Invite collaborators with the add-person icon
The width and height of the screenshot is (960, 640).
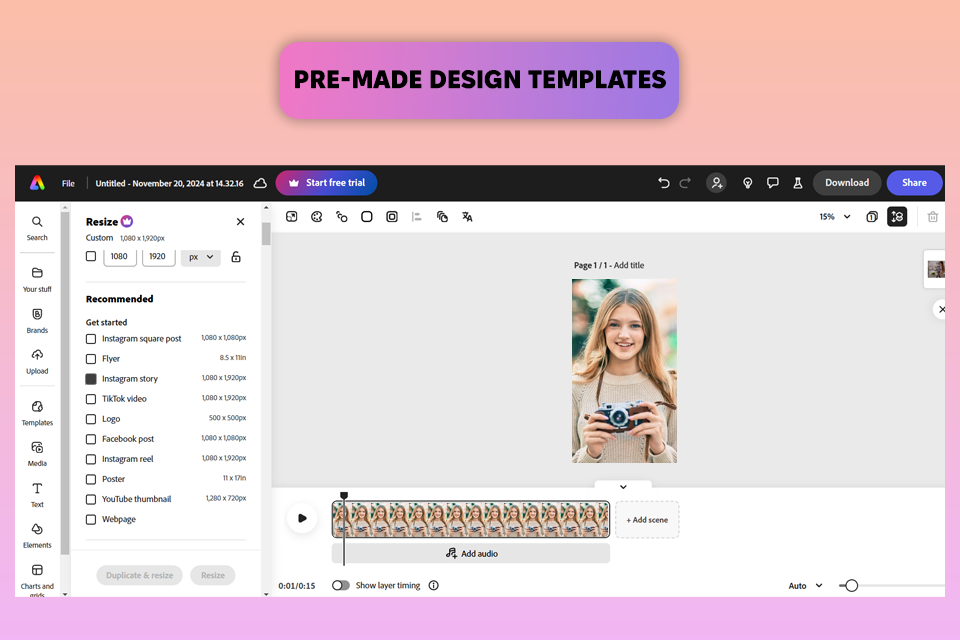[716, 183]
